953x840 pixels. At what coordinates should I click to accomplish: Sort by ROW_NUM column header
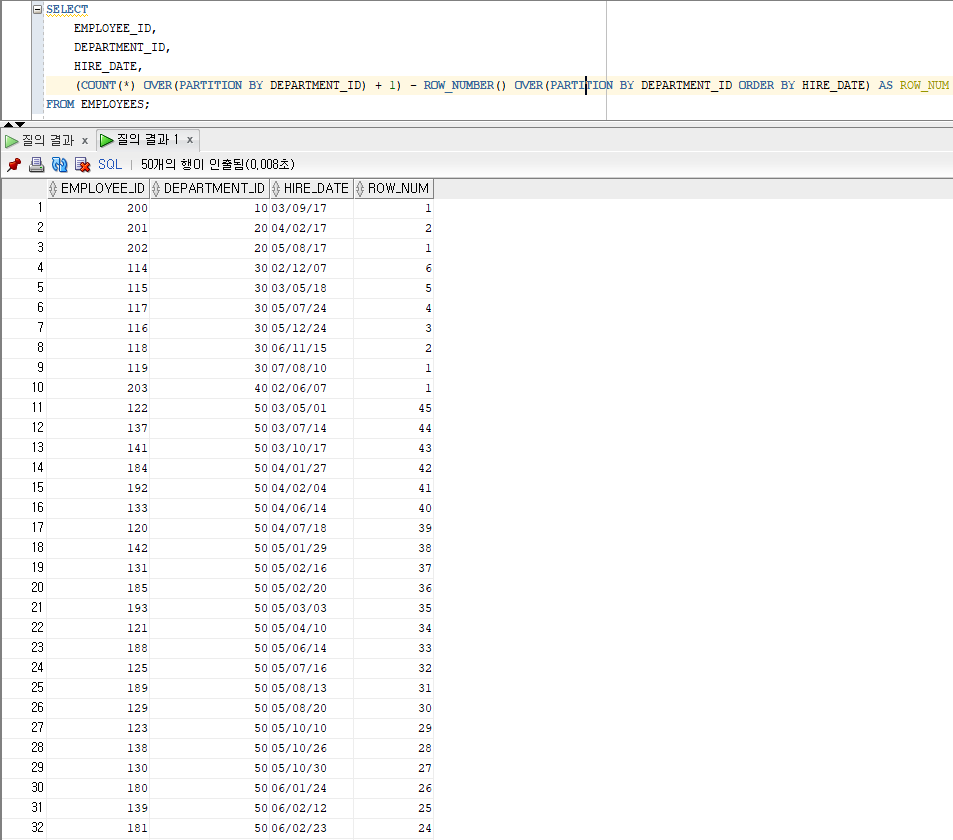click(393, 188)
